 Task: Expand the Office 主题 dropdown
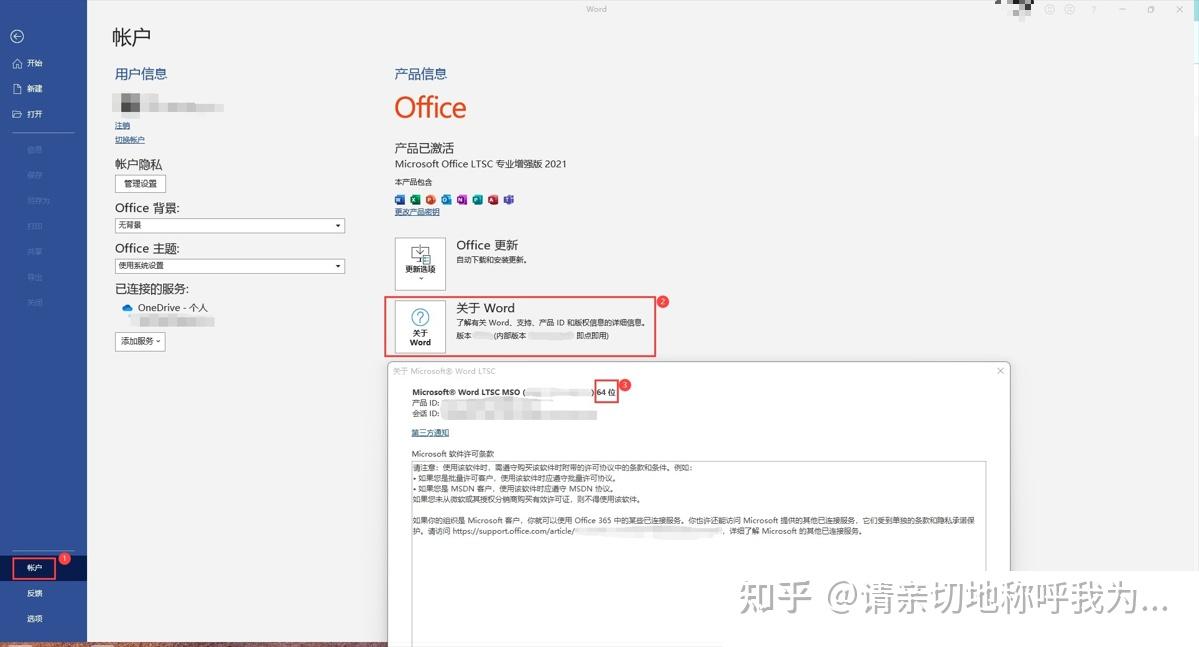pos(229,266)
